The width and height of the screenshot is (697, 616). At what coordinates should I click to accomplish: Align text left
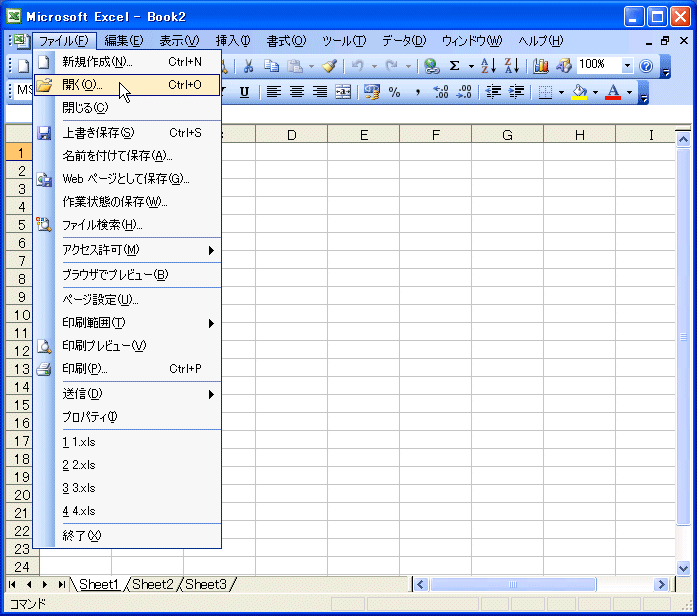pyautogui.click(x=273, y=92)
